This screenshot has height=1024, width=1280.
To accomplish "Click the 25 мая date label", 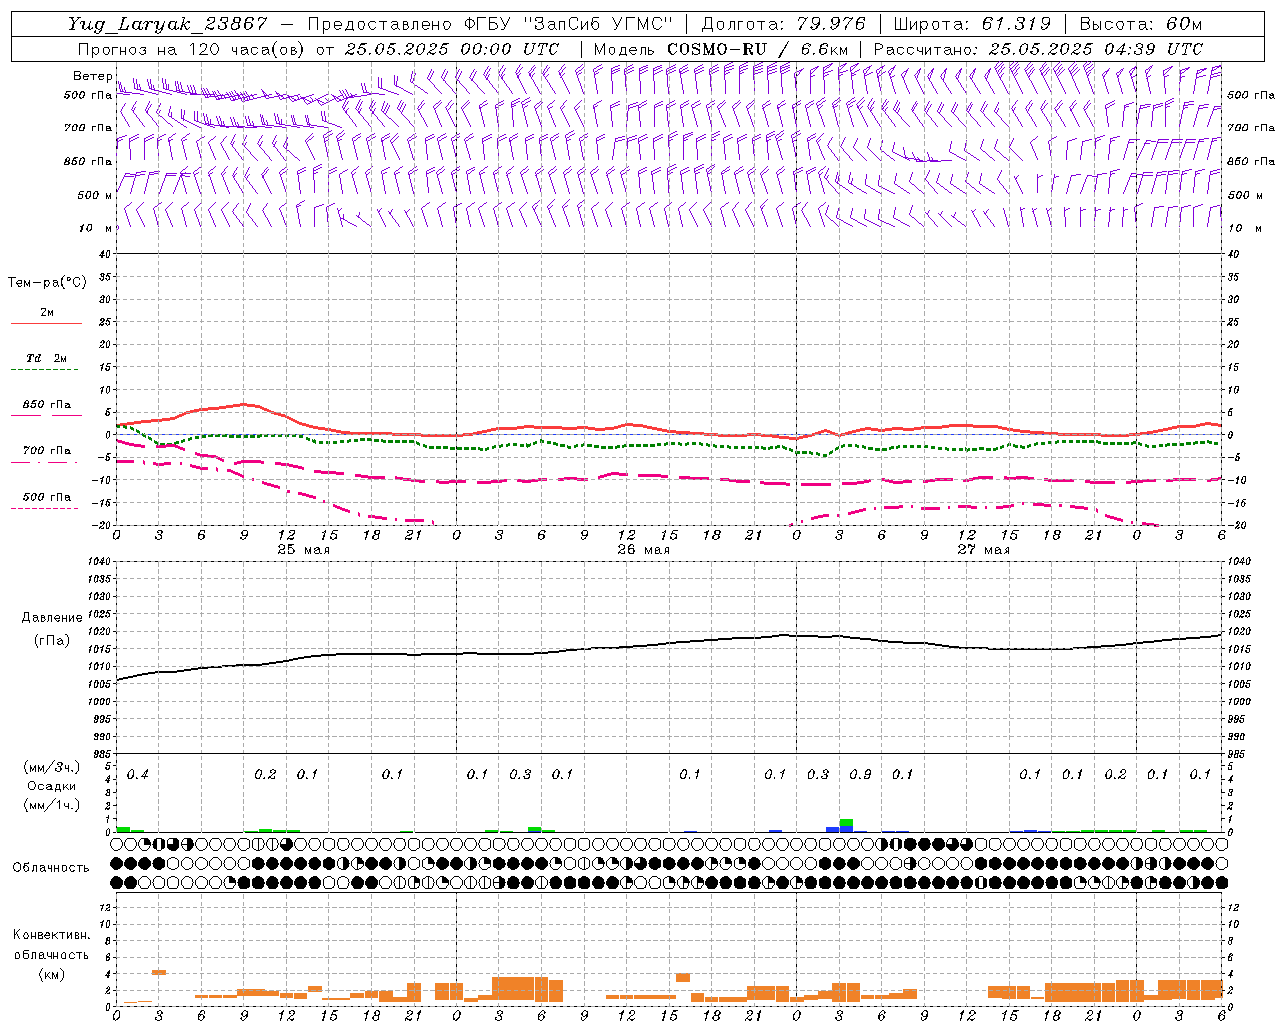I will [x=304, y=550].
